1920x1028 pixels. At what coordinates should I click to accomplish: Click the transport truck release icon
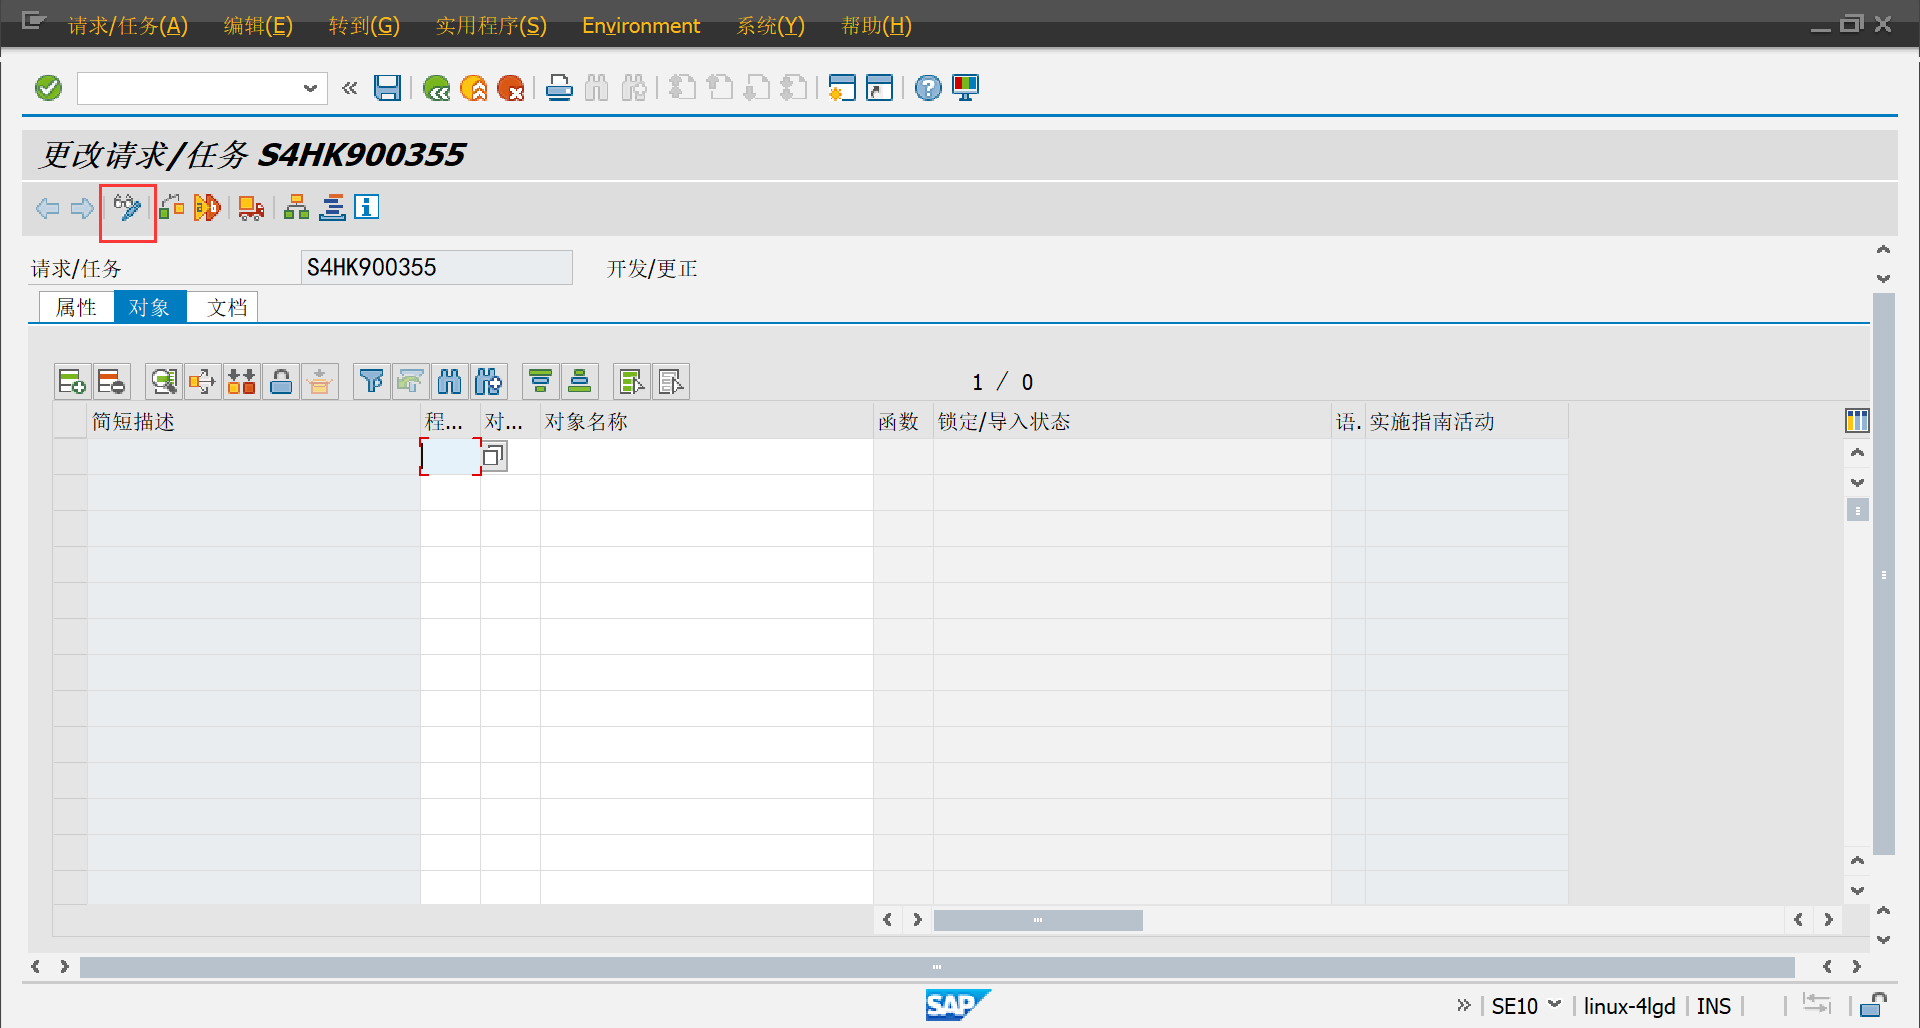[x=251, y=208]
